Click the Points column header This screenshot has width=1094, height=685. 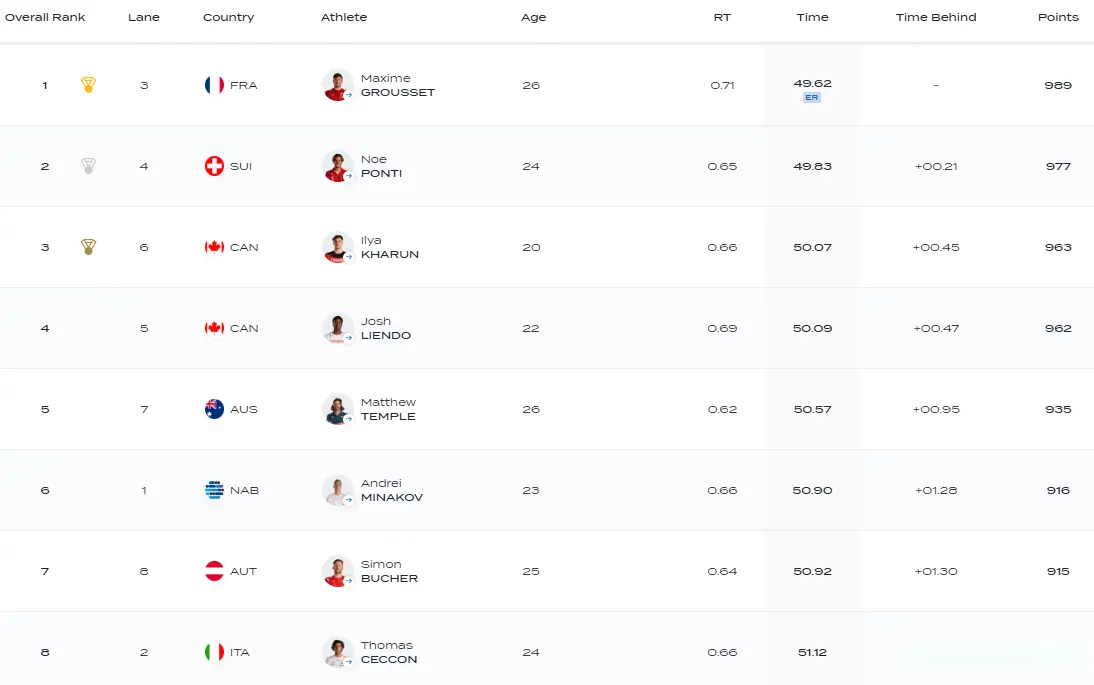pos(1058,17)
